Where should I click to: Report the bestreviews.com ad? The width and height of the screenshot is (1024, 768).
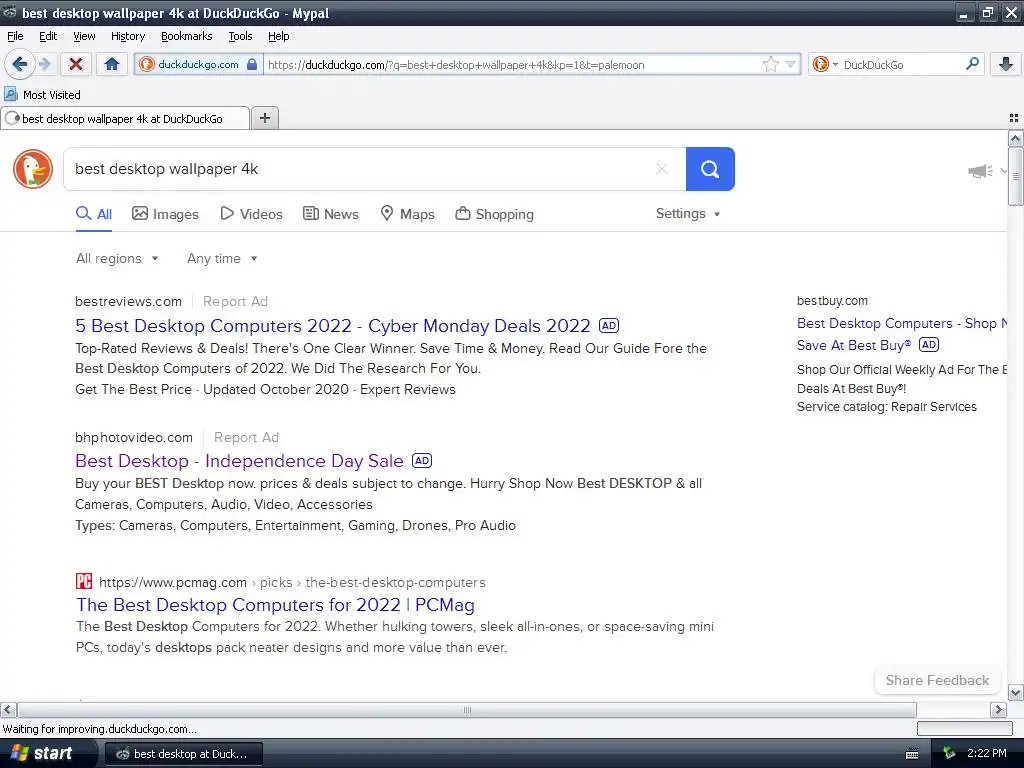[x=235, y=301]
